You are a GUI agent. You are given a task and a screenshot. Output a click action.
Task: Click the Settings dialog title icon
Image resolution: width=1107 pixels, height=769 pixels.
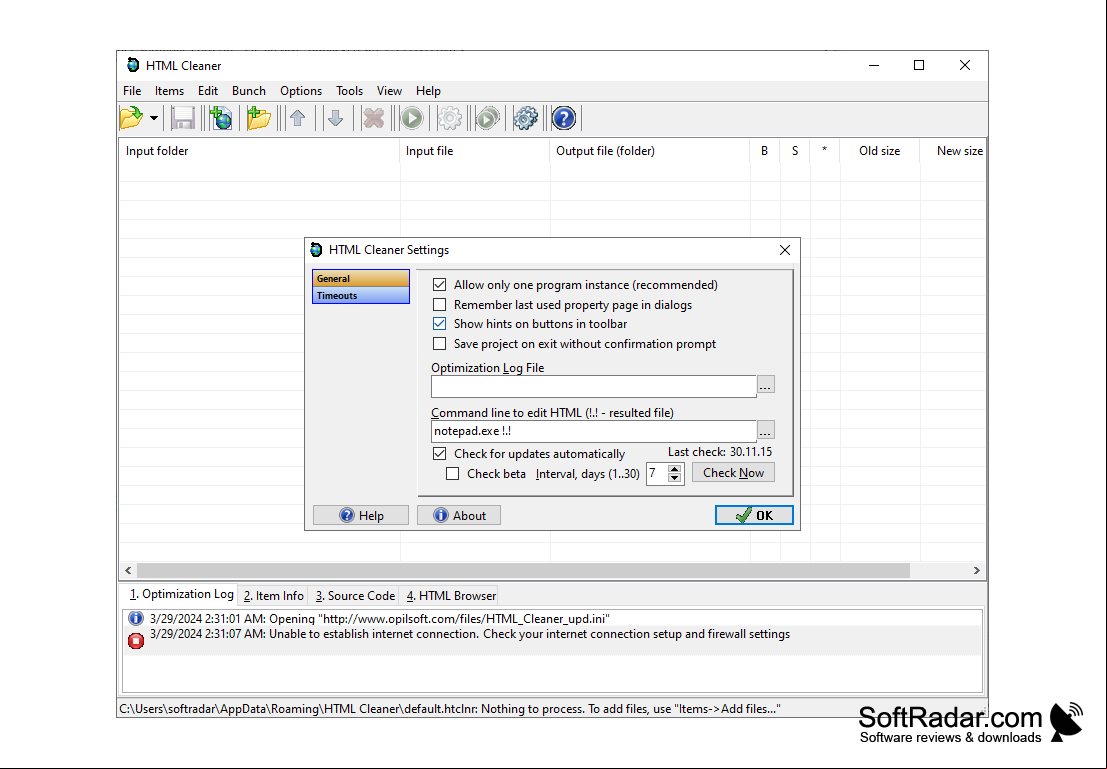coord(316,249)
